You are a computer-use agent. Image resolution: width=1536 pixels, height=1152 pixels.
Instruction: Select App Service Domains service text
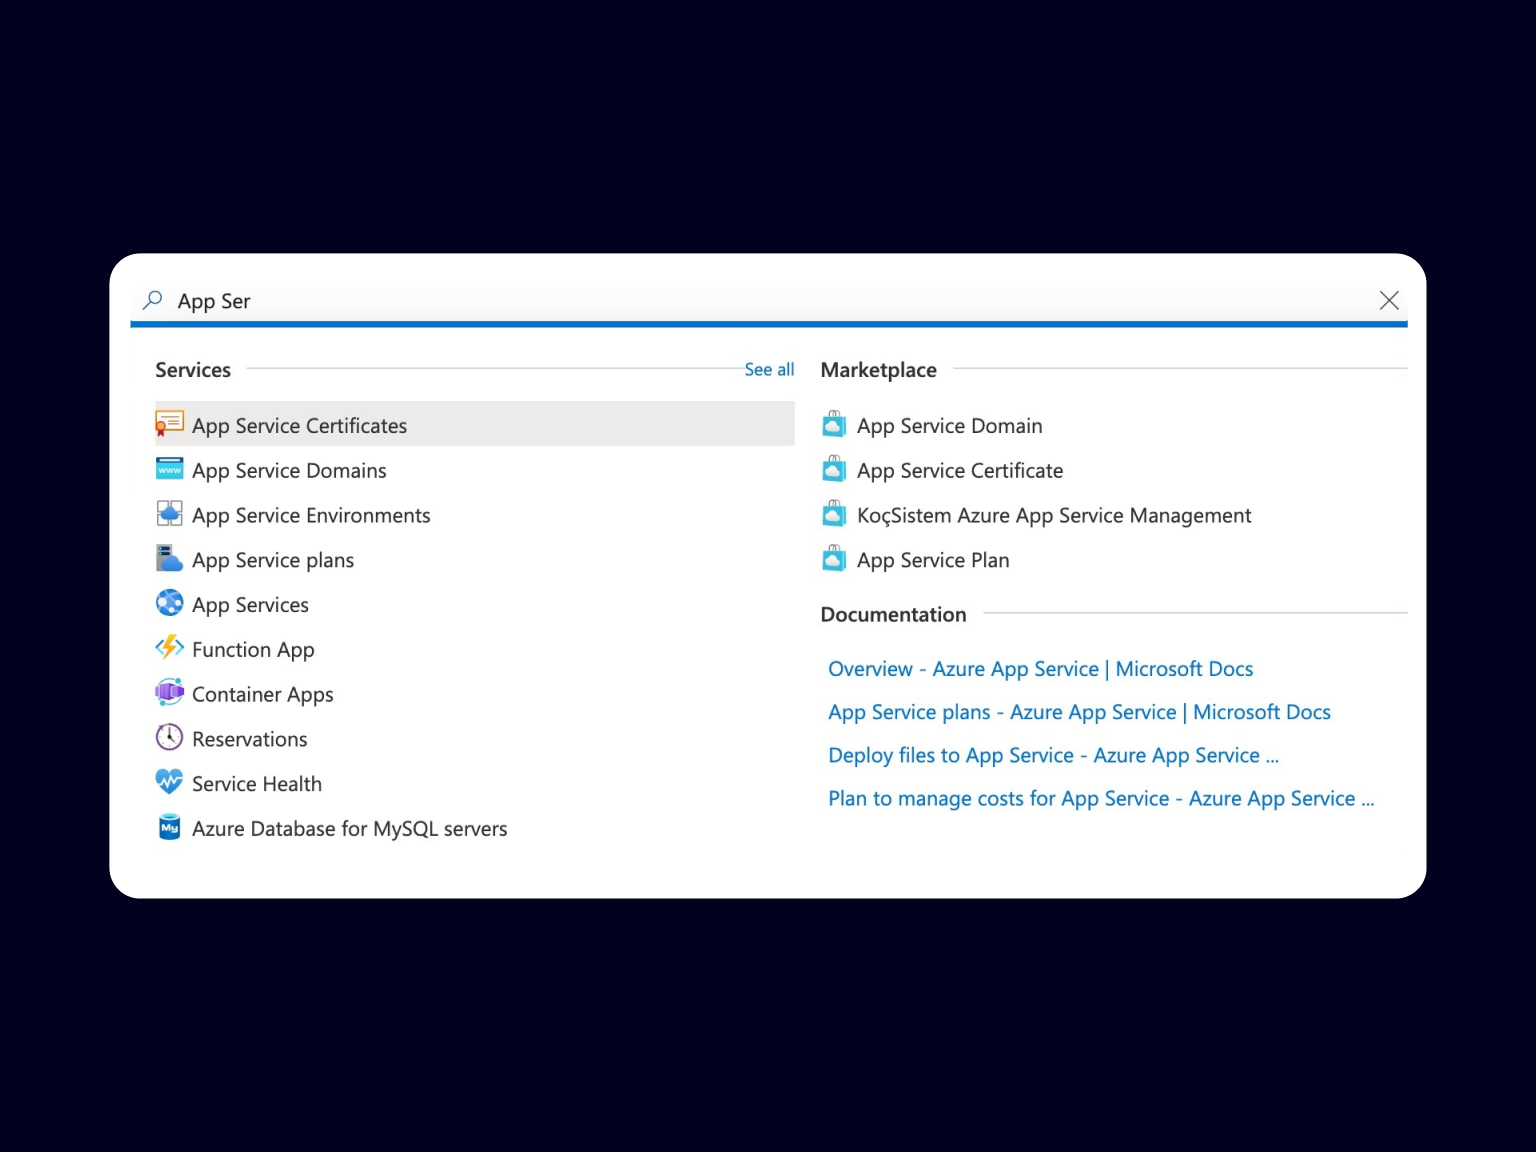[x=289, y=471]
